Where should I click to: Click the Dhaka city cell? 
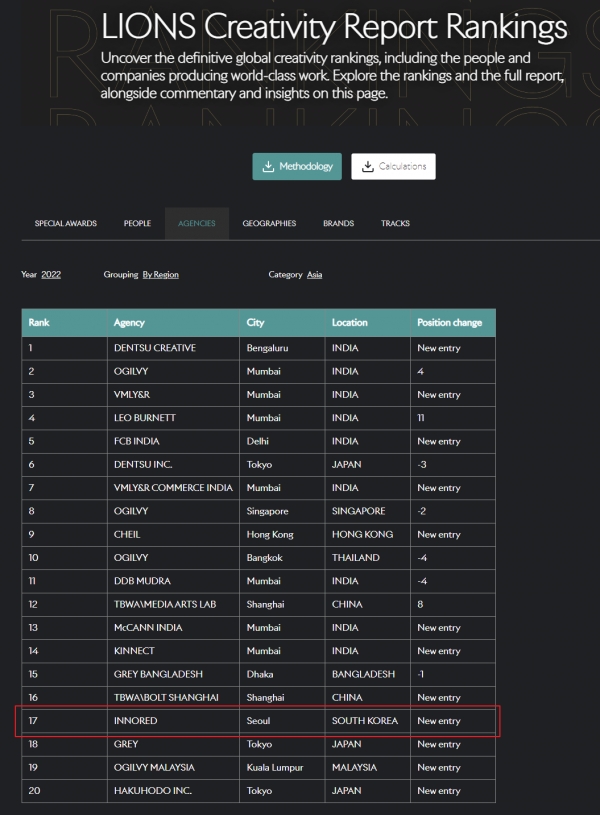pyautogui.click(x=282, y=674)
